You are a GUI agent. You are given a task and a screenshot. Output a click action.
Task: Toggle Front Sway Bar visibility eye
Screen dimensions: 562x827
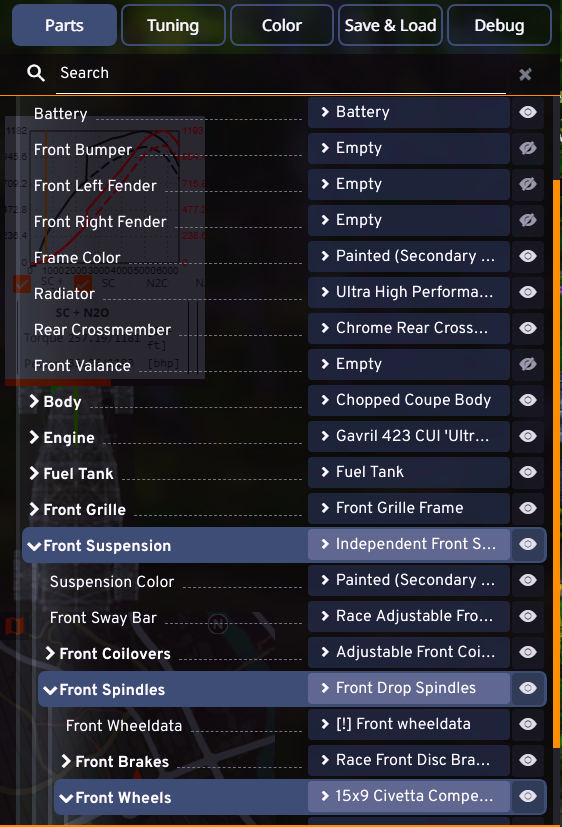coord(528,616)
